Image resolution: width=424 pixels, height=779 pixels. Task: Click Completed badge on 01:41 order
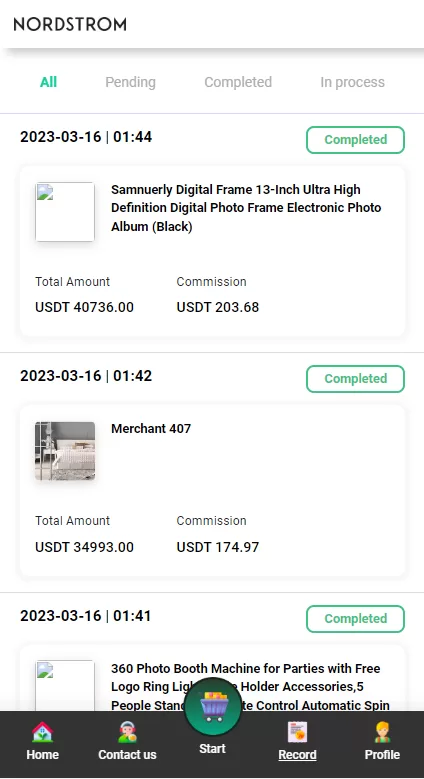[x=355, y=619]
